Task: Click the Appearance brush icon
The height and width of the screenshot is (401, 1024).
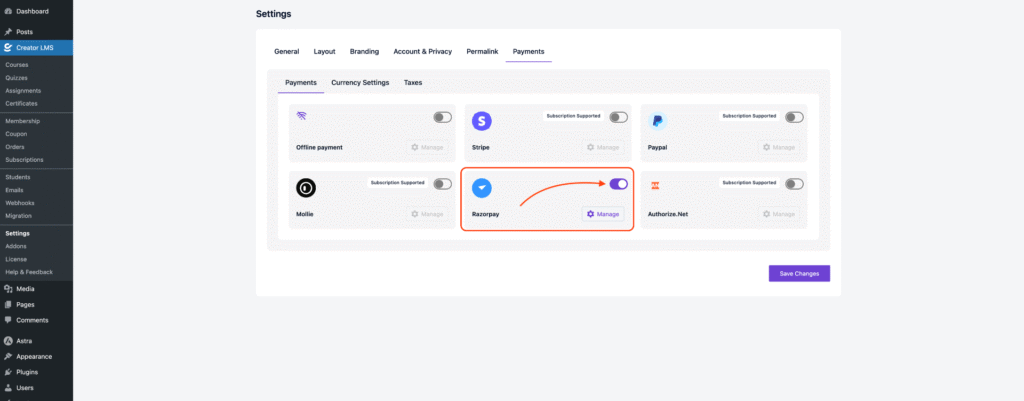Action: (x=8, y=357)
